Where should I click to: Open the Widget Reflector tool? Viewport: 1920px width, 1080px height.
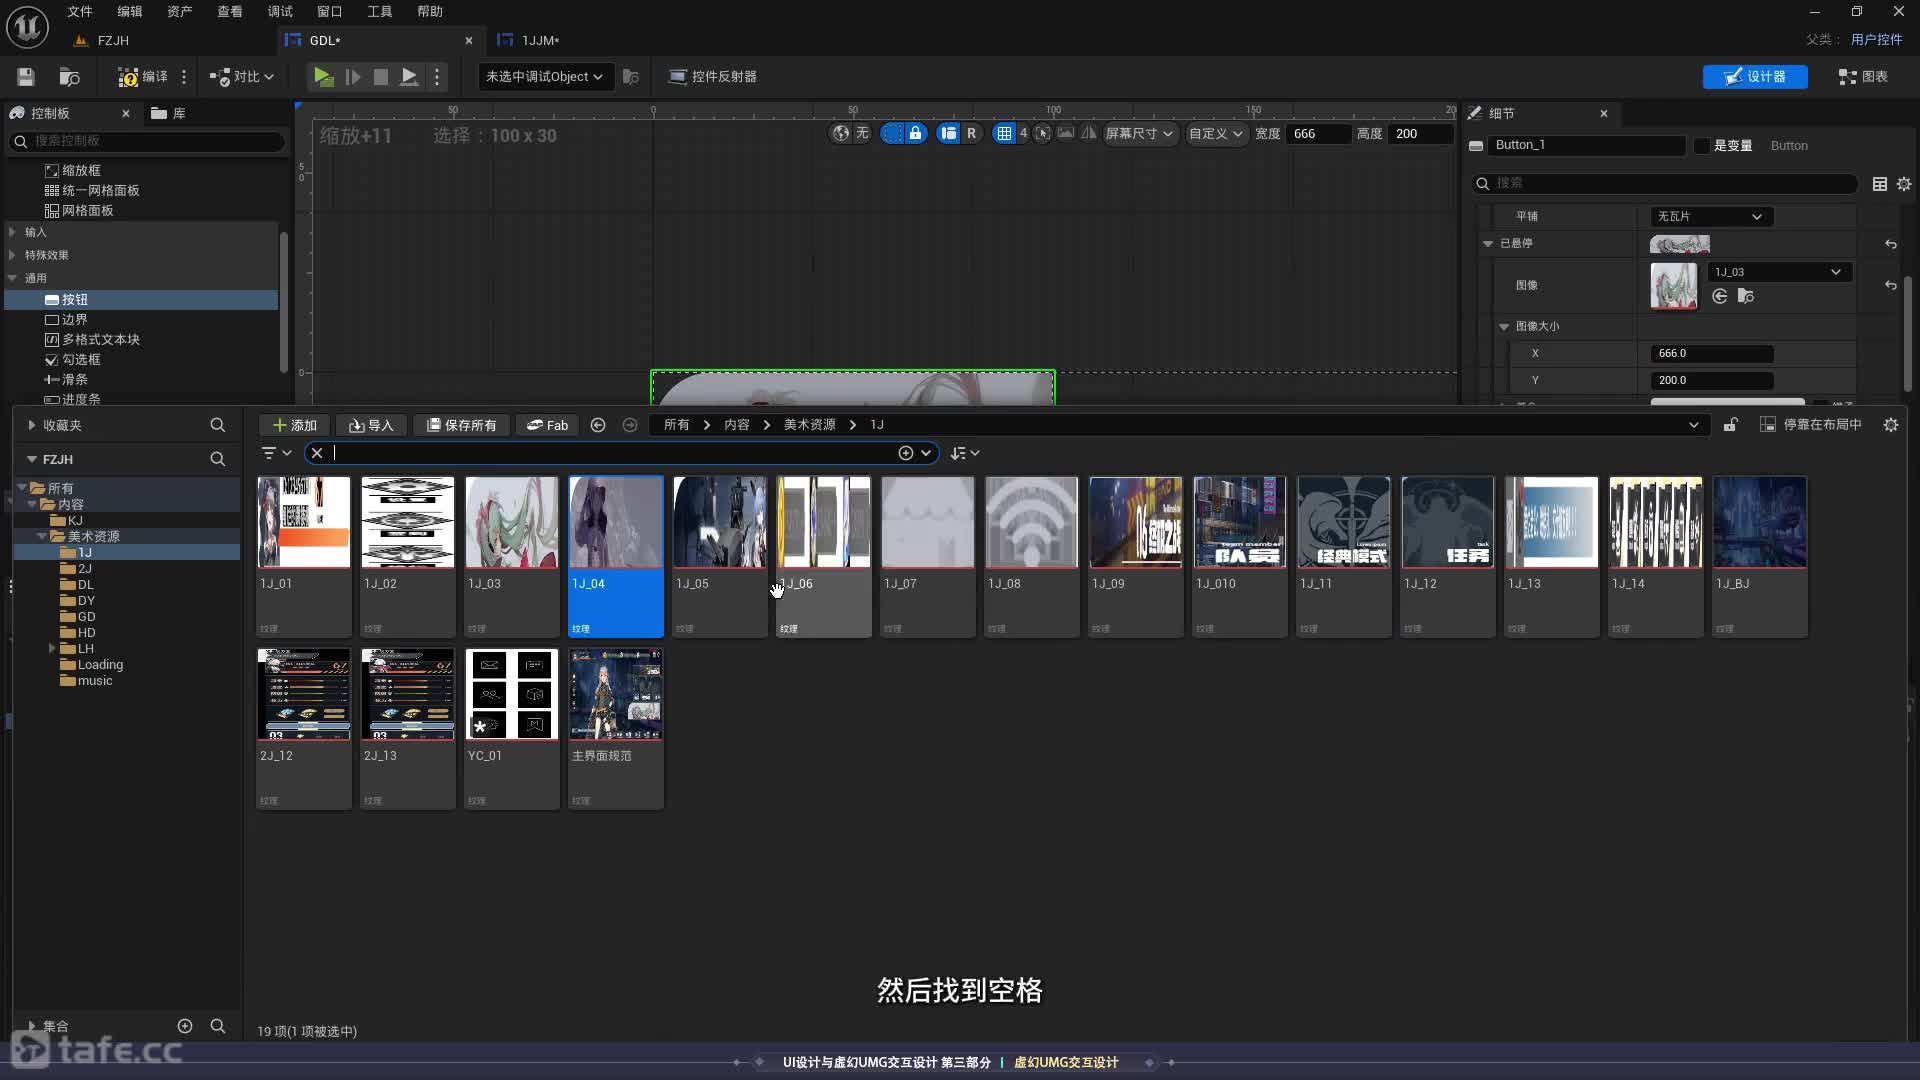712,77
